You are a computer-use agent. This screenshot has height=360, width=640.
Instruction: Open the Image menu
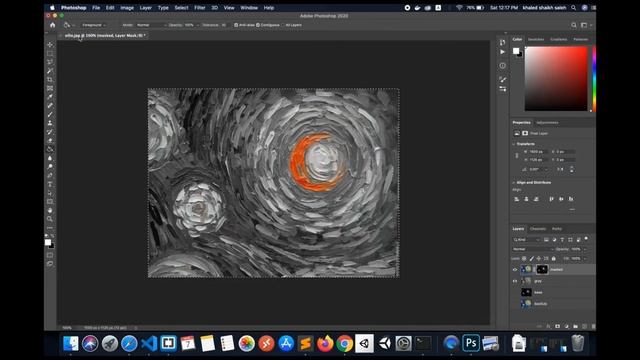[127, 7]
